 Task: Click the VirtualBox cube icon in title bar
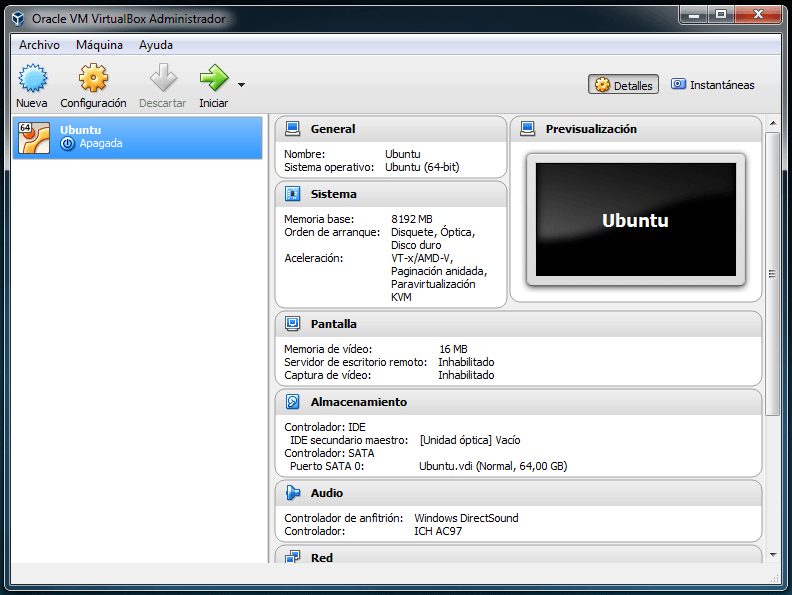(18, 19)
